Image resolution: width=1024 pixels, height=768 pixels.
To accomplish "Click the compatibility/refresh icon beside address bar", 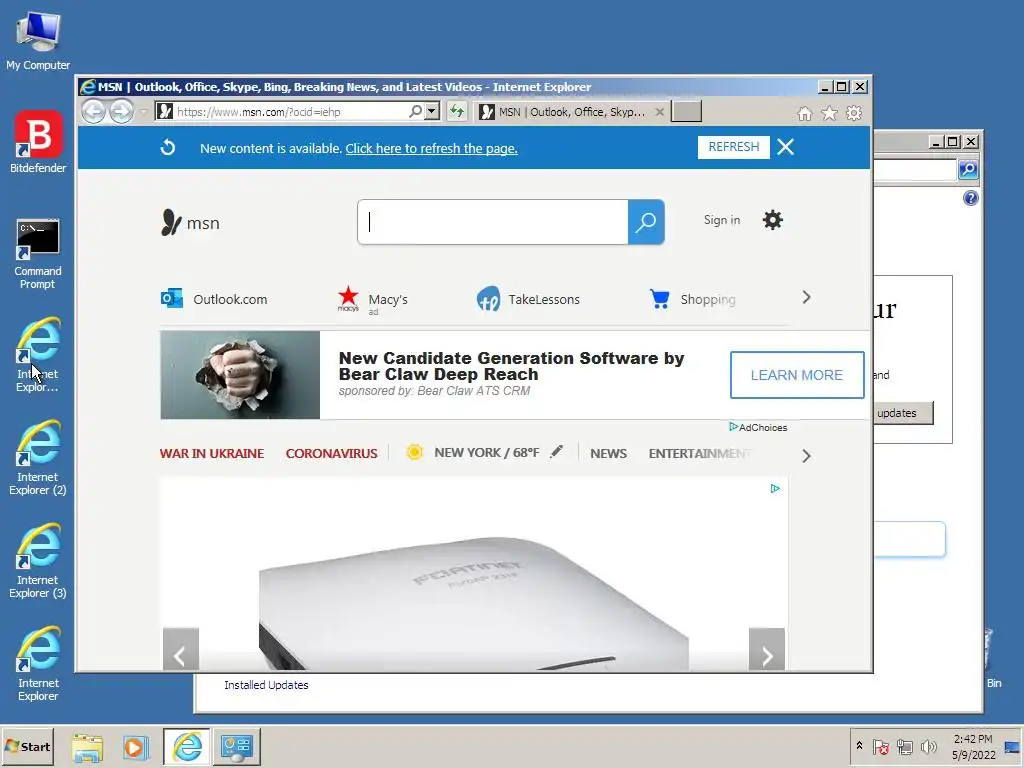I will pyautogui.click(x=457, y=112).
